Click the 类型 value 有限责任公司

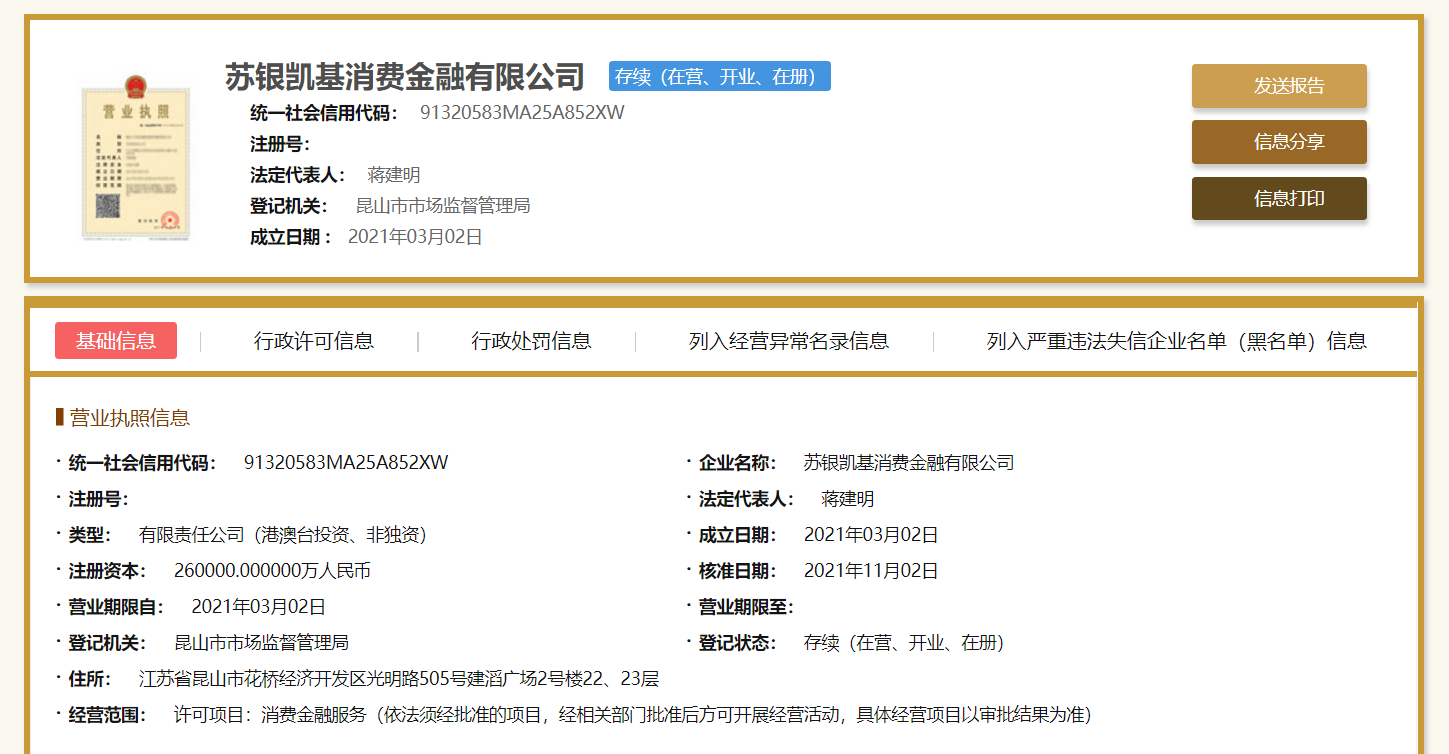pos(283,535)
